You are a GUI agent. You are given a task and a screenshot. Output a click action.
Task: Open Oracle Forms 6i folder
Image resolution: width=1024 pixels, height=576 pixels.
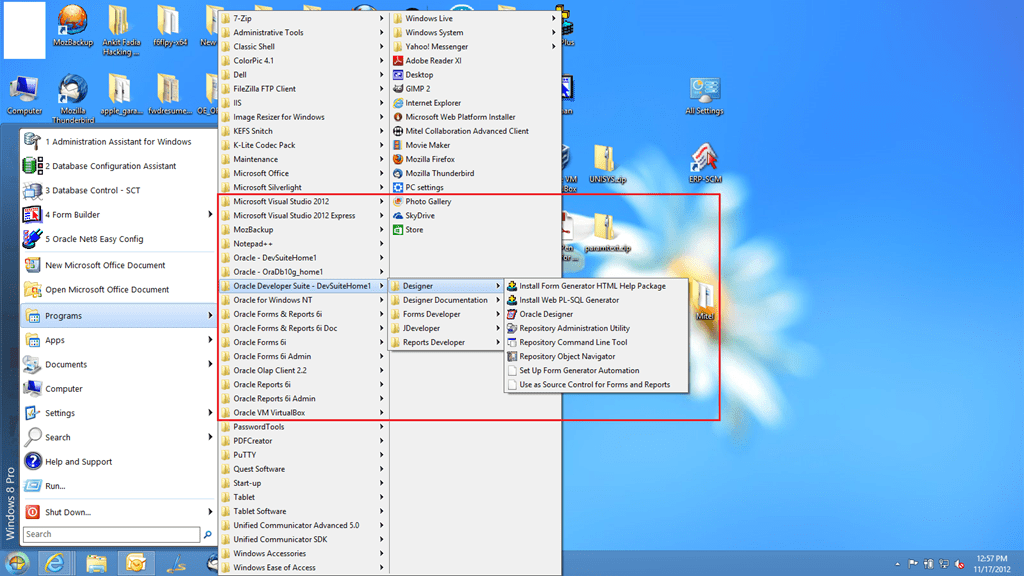click(x=303, y=342)
